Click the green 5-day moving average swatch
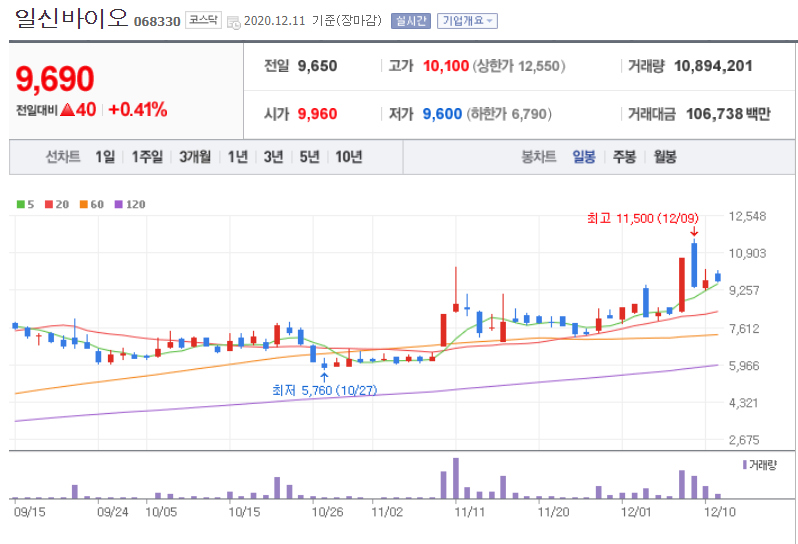Image resolution: width=798 pixels, height=544 pixels. point(20,205)
